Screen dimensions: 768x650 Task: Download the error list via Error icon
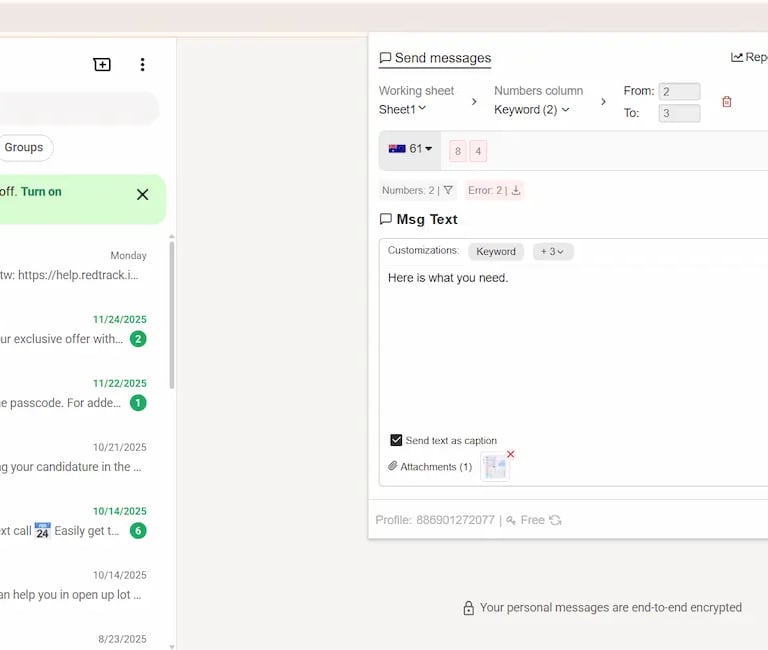pyautogui.click(x=516, y=190)
